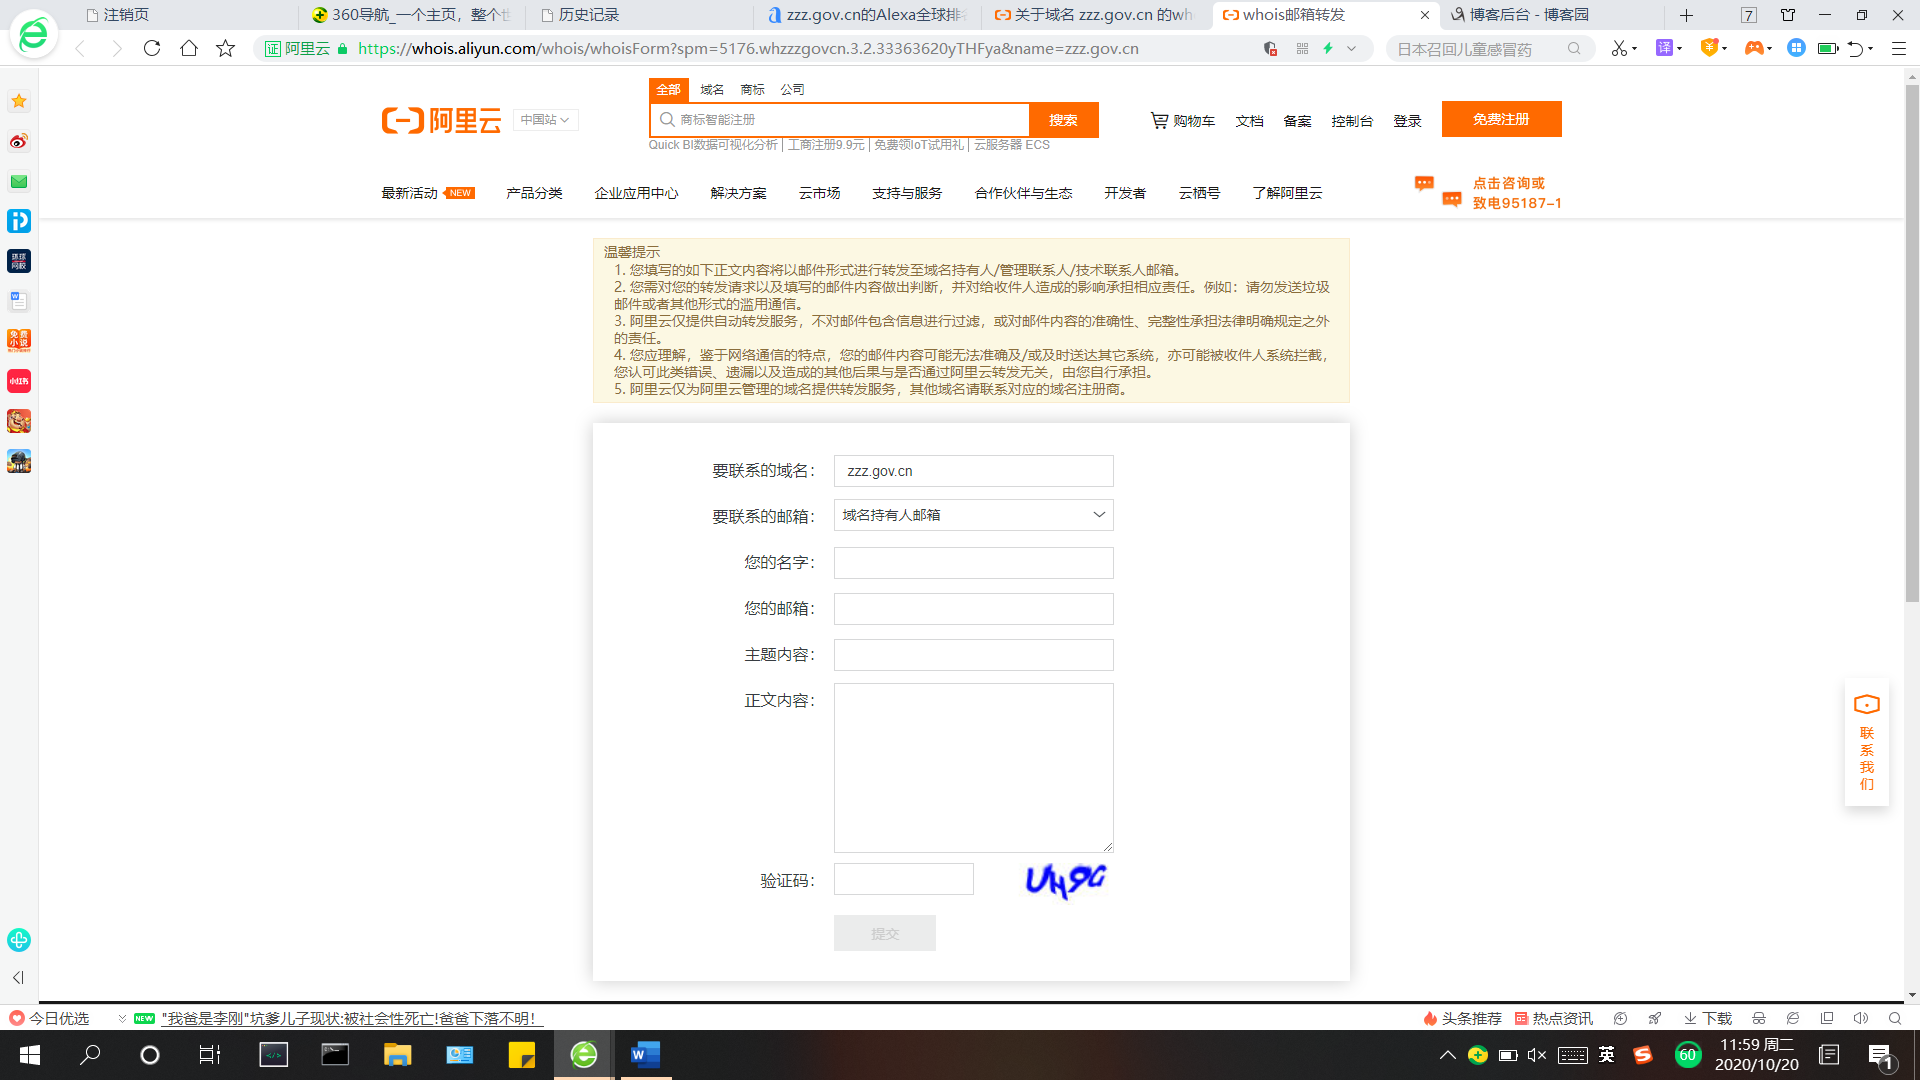Expand the 要联系的邮箱 dropdown
1920x1080 pixels.
(973, 515)
